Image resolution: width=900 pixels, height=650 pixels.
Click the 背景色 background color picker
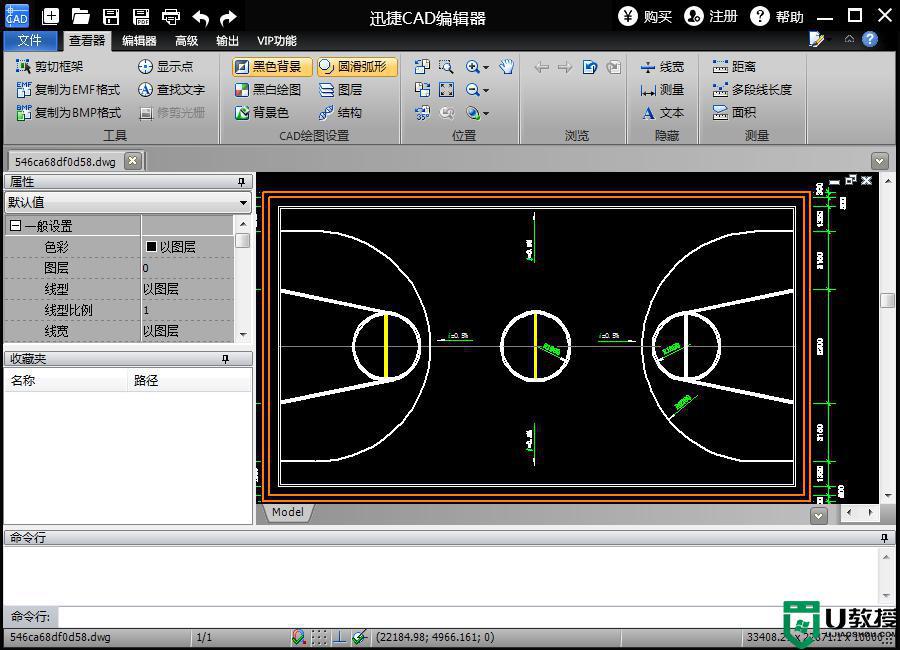tap(262, 113)
